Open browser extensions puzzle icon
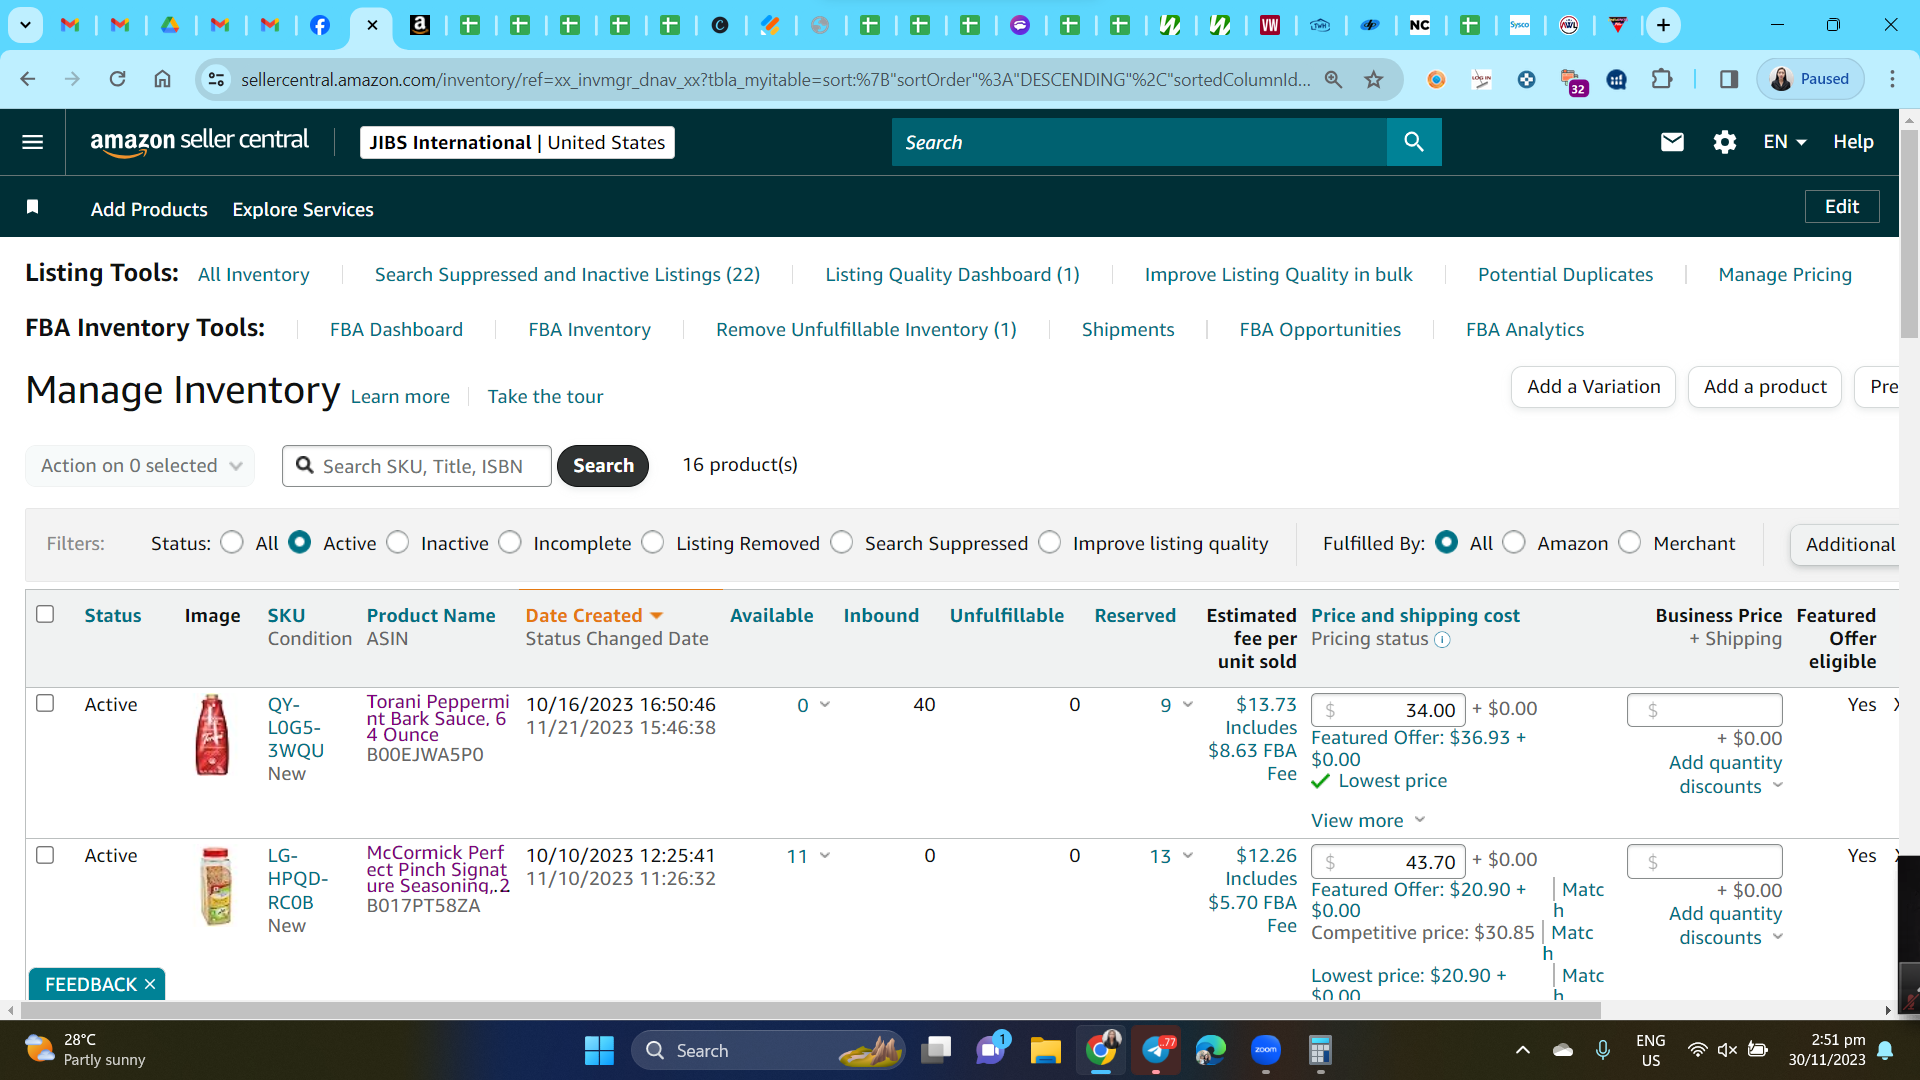This screenshot has height=1080, width=1920. pyautogui.click(x=1661, y=79)
